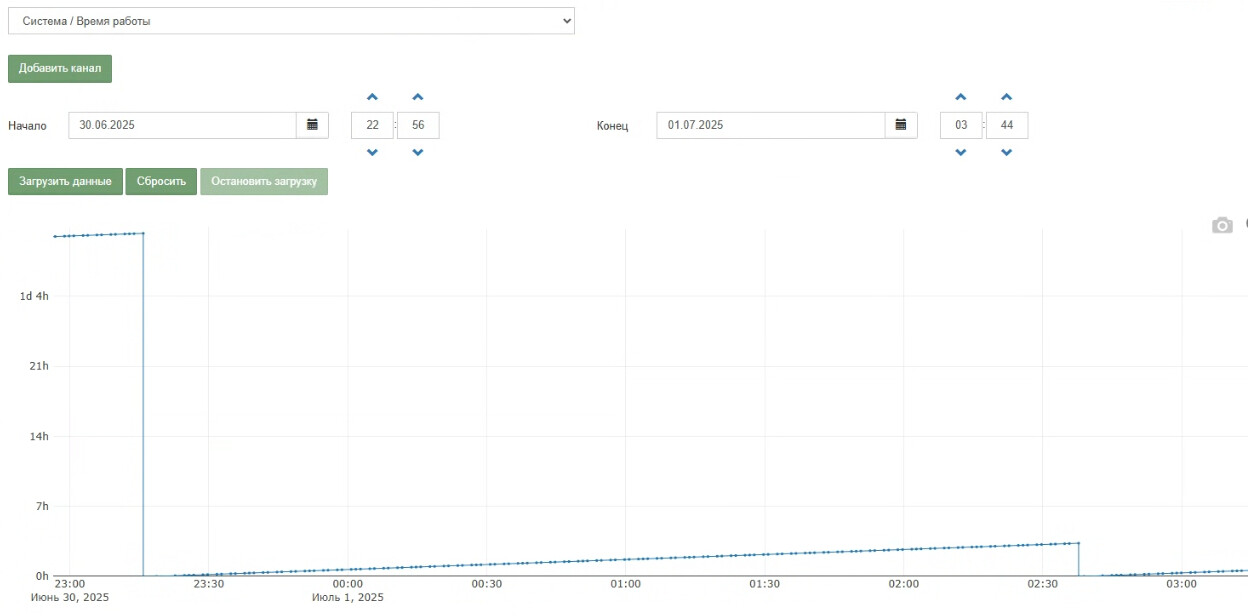Edit the Конец date field 01.07.2025
The height and width of the screenshot is (616, 1248).
[771, 125]
